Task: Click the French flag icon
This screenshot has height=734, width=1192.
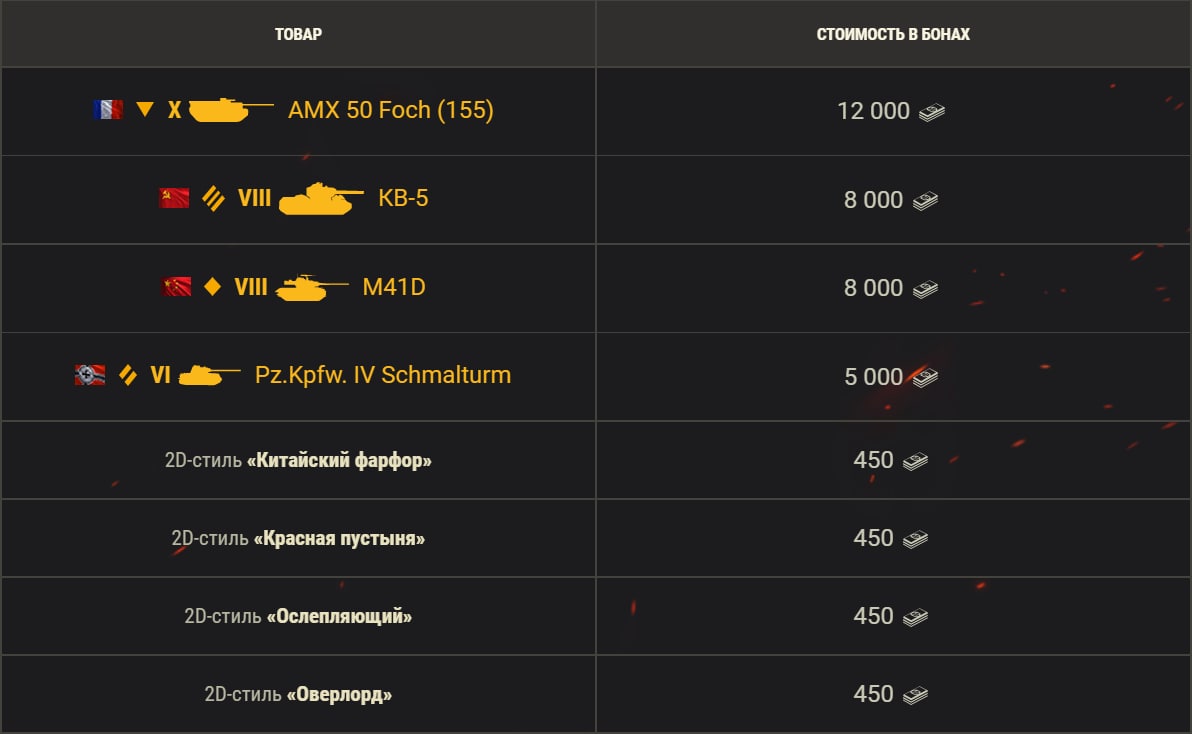Action: click(107, 110)
